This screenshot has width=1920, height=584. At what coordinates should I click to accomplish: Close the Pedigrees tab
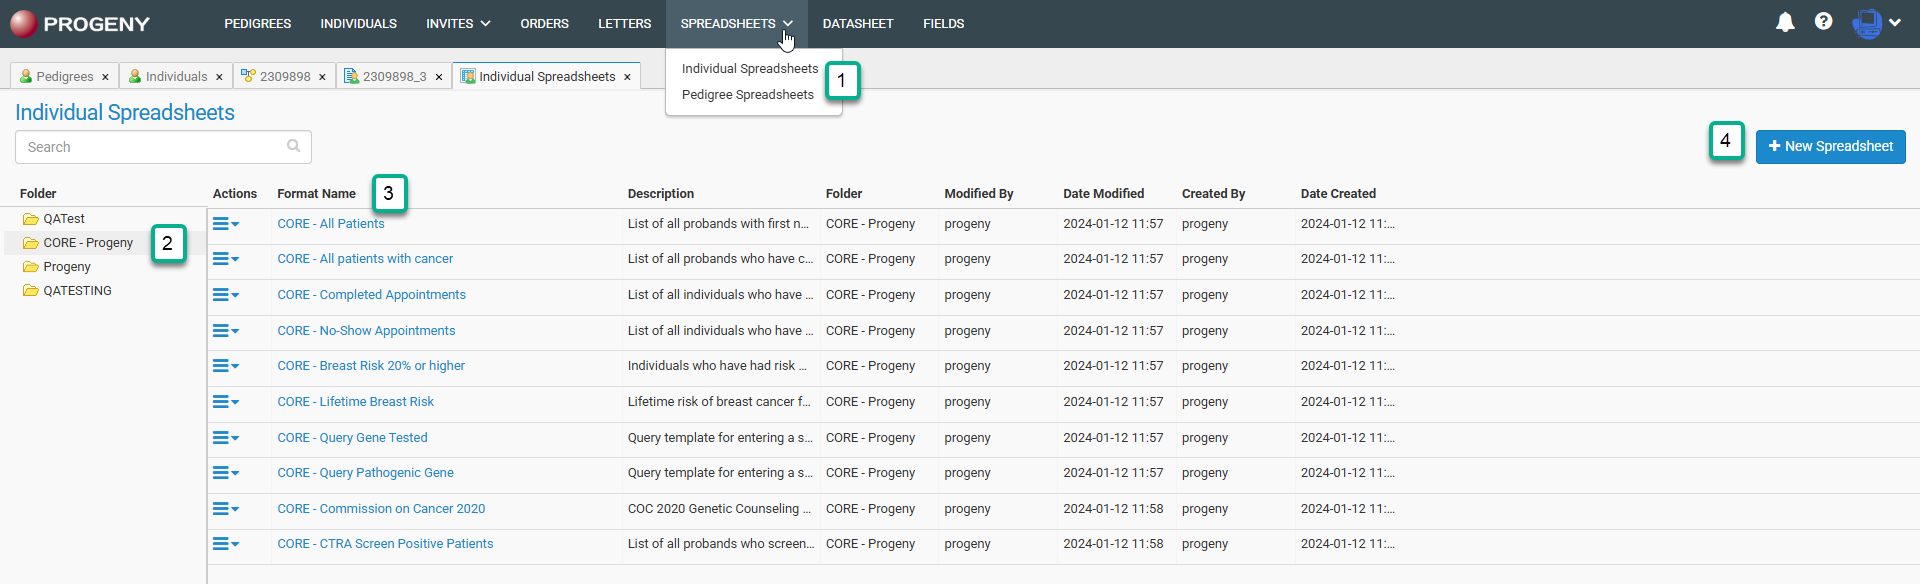click(x=105, y=77)
